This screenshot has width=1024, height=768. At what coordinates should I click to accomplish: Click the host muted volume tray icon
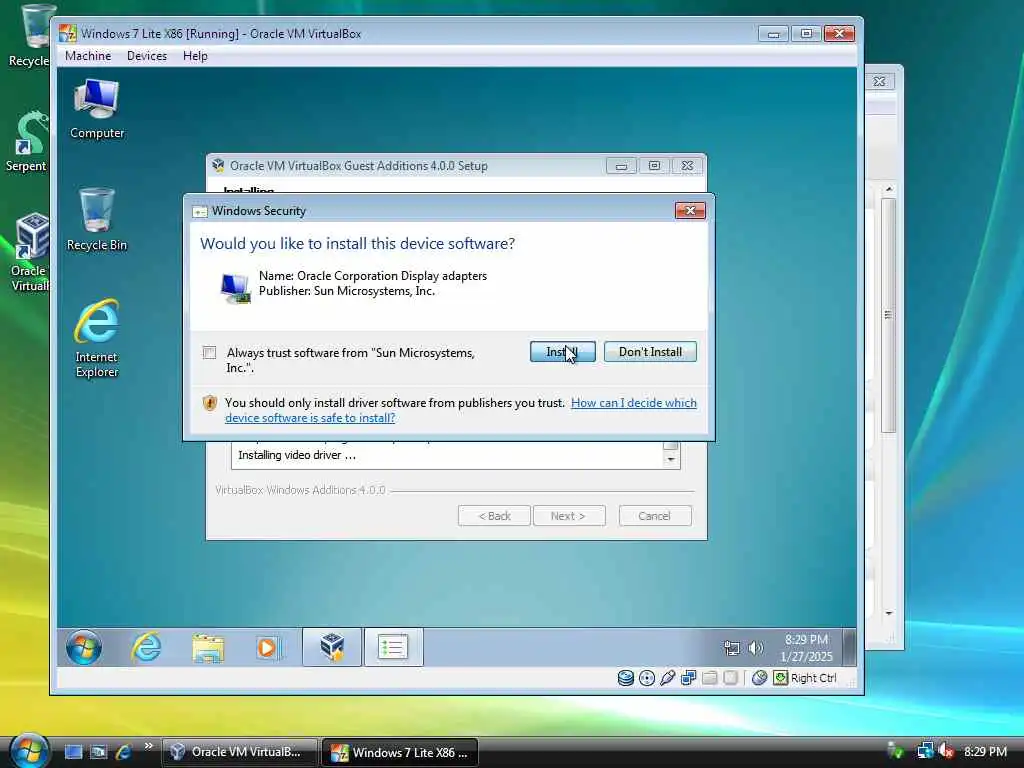tap(946, 751)
